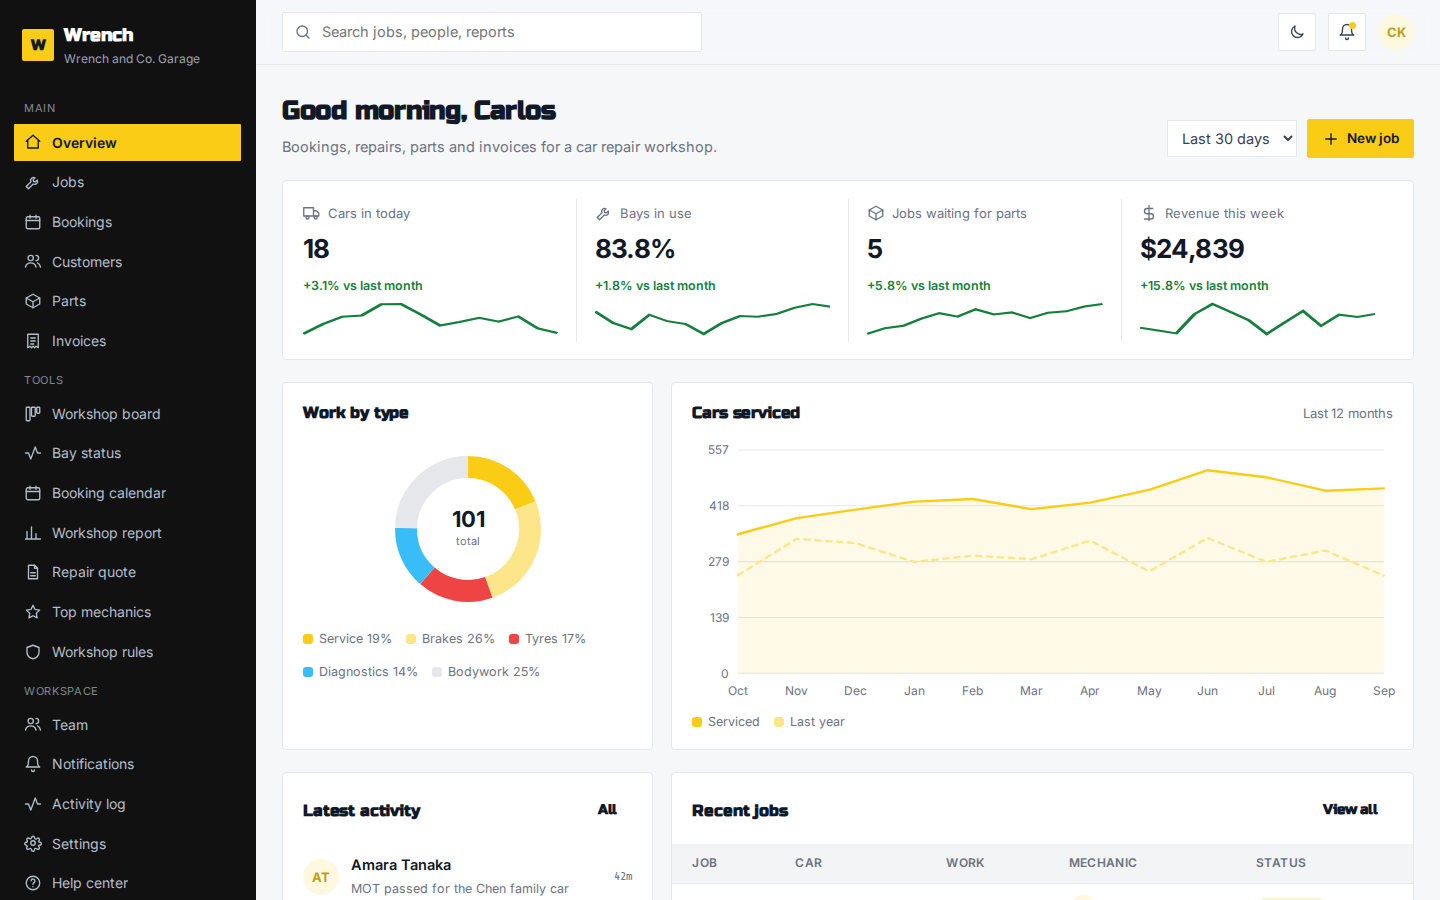Click the Settings gear icon
The width and height of the screenshot is (1440, 900).
[x=33, y=844]
